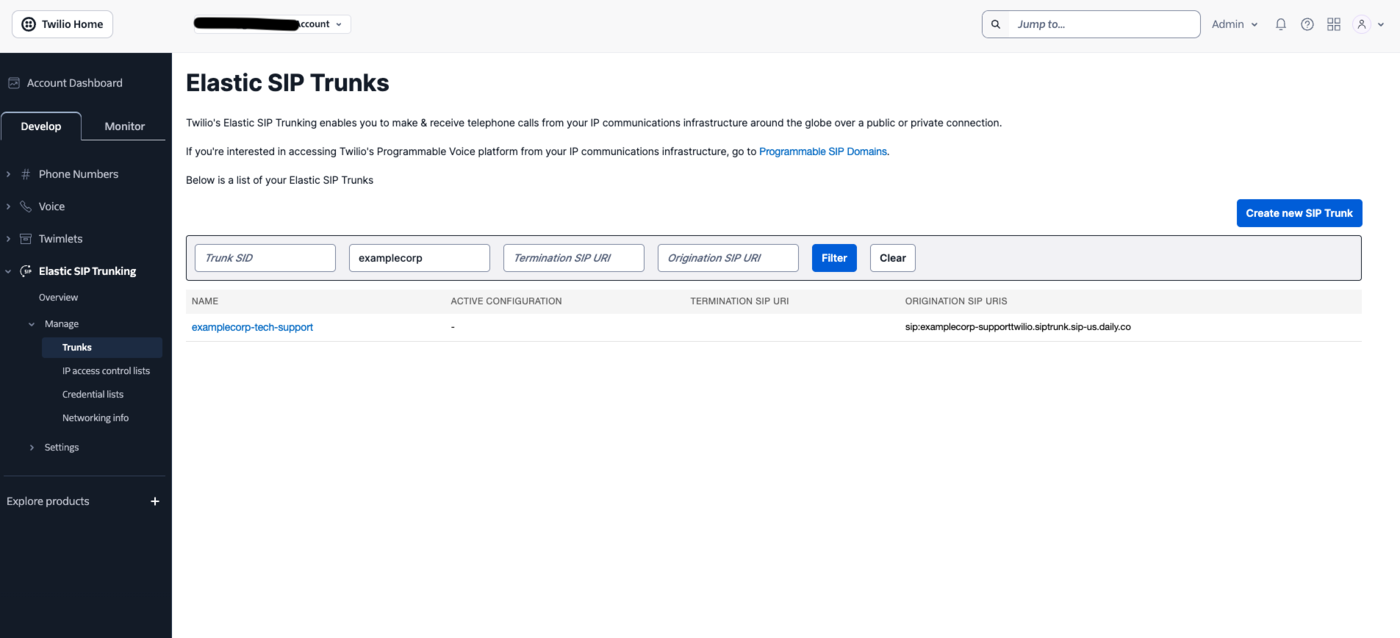Switch to the Develop tab

click(x=41, y=126)
